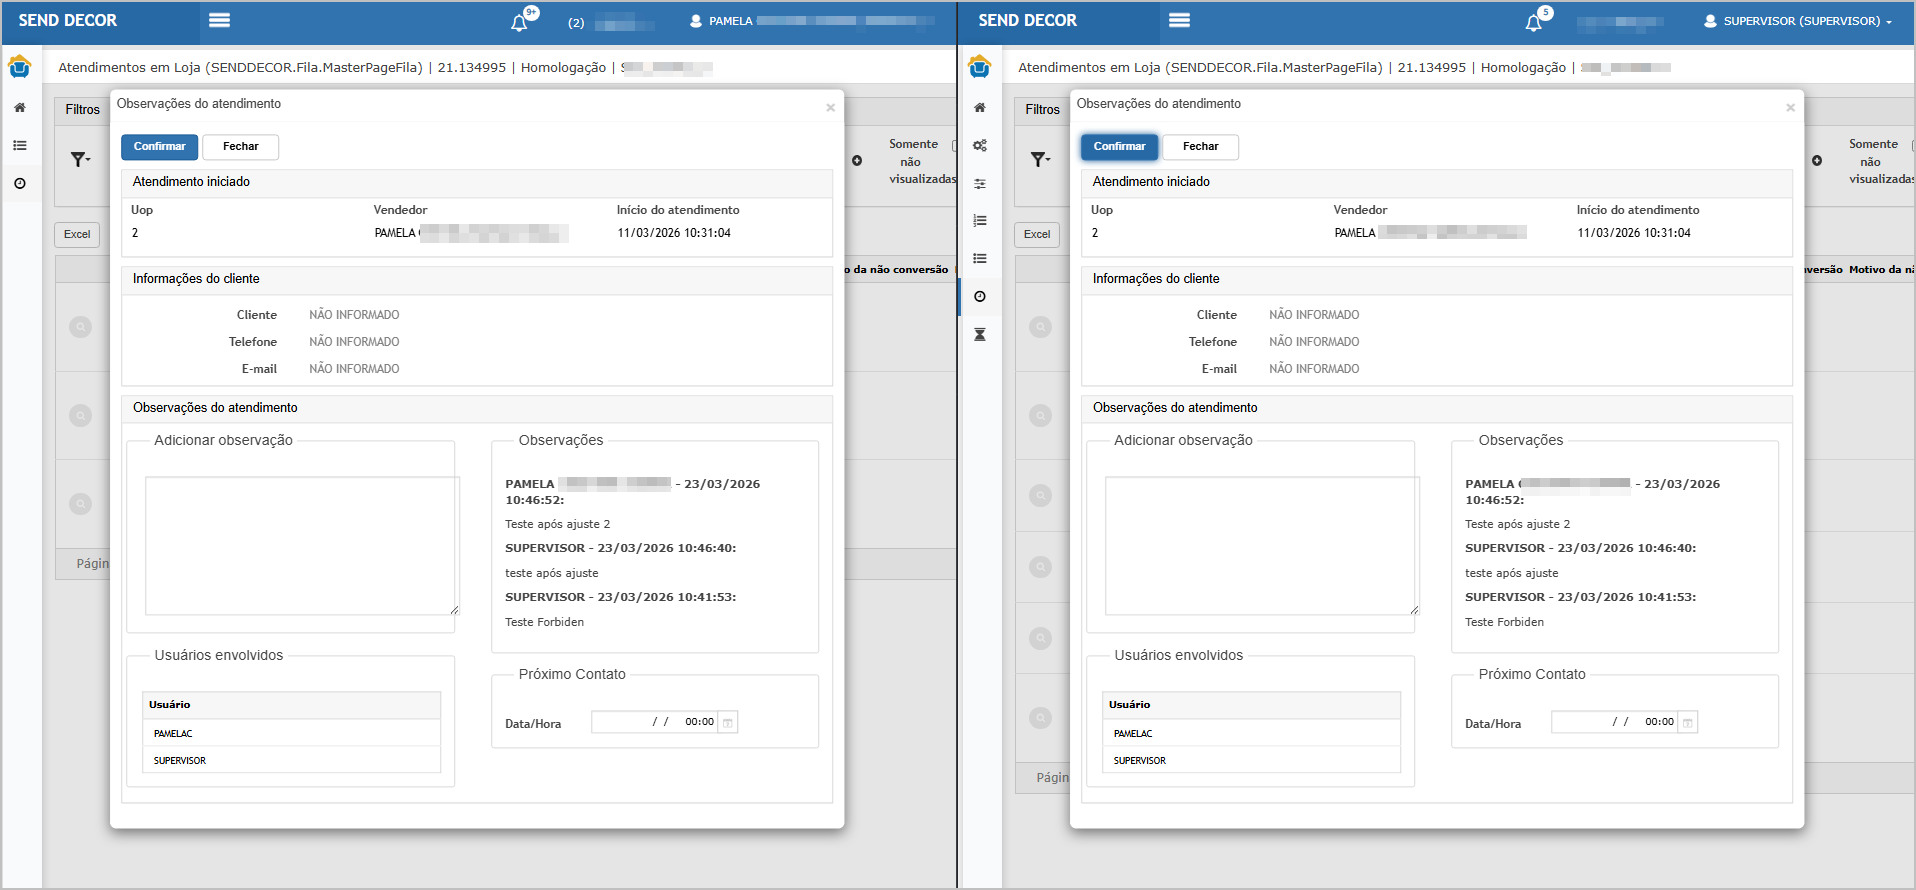
Task: Close the right Observações do atendimento dialog with X
Action: pos(1790,108)
